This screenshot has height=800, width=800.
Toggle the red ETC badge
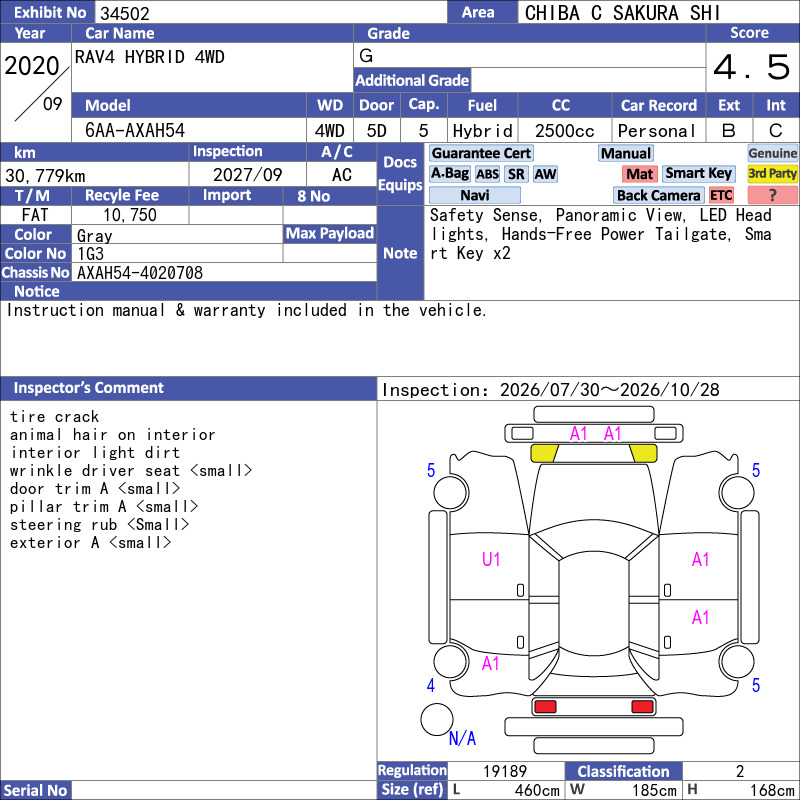click(721, 195)
